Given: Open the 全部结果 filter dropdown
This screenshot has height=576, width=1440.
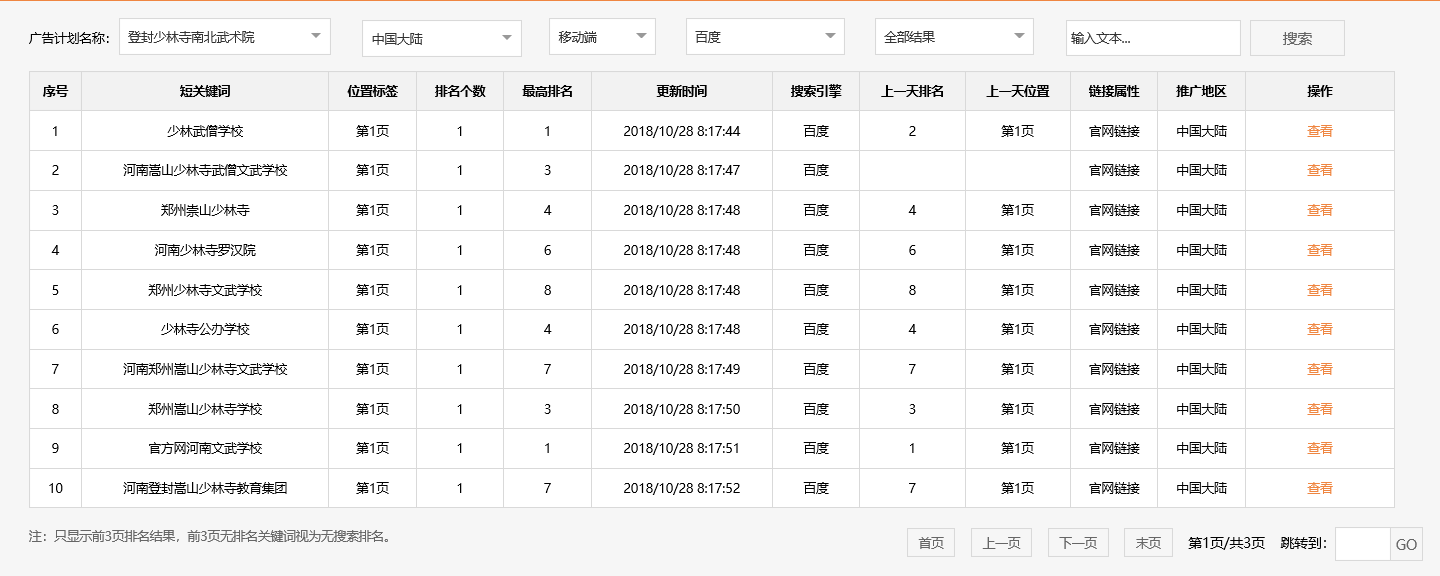Looking at the screenshot, I should [x=954, y=37].
